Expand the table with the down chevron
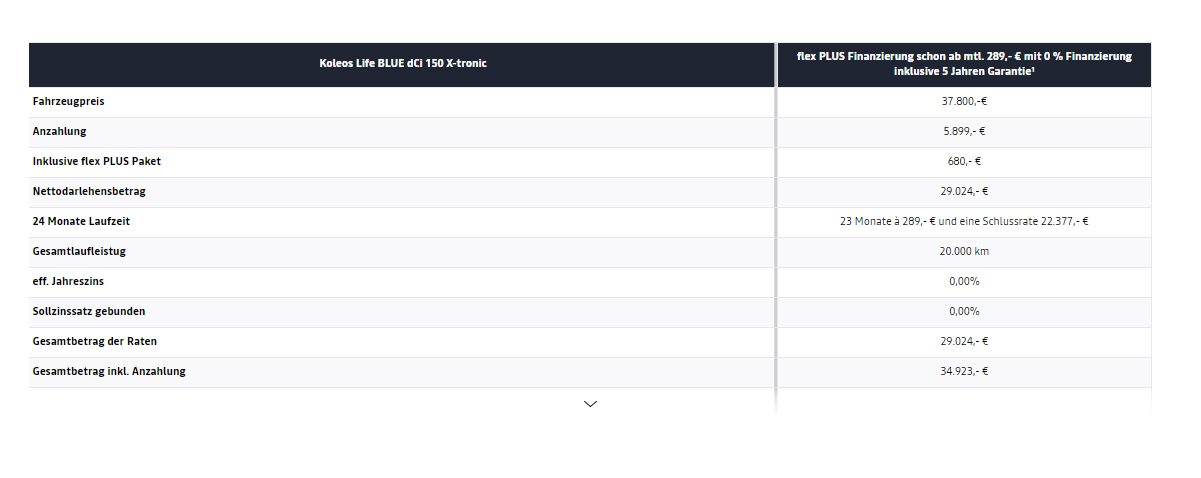1201x478 pixels. pyautogui.click(x=590, y=404)
